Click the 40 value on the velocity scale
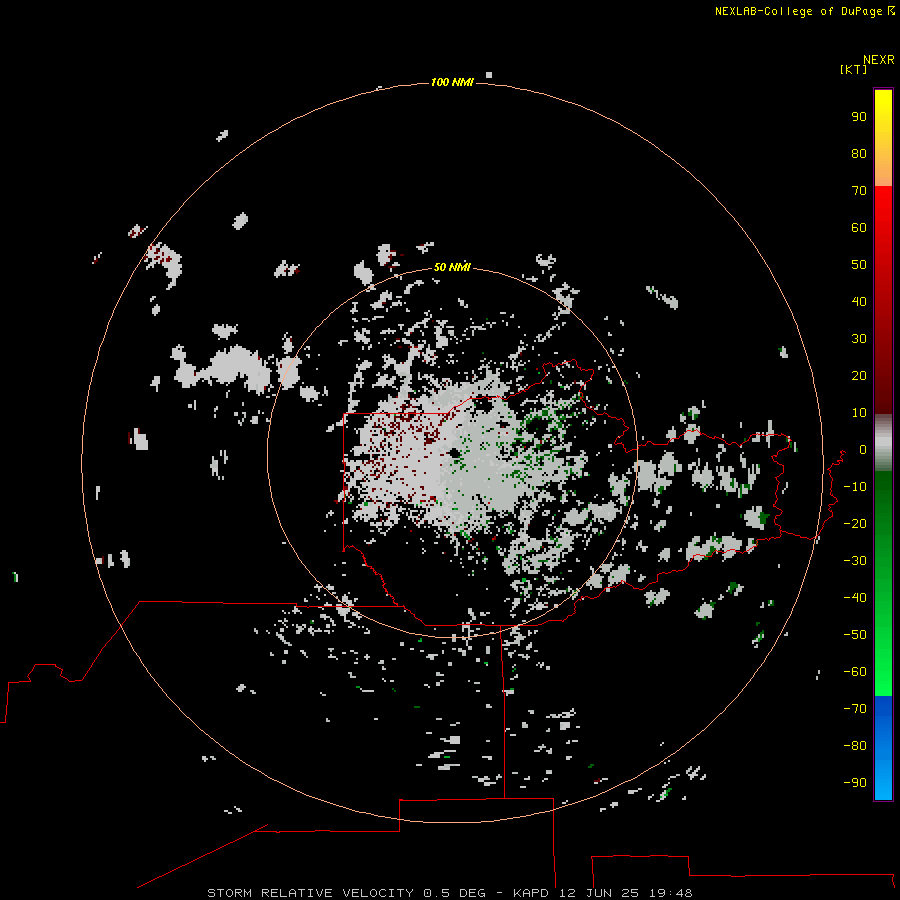This screenshot has width=900, height=900. [859, 301]
